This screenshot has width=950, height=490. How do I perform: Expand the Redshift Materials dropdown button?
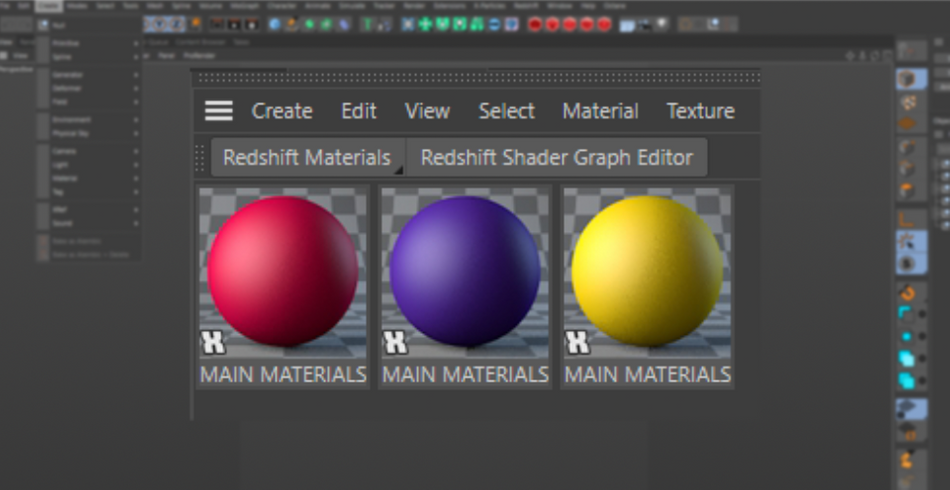(308, 157)
